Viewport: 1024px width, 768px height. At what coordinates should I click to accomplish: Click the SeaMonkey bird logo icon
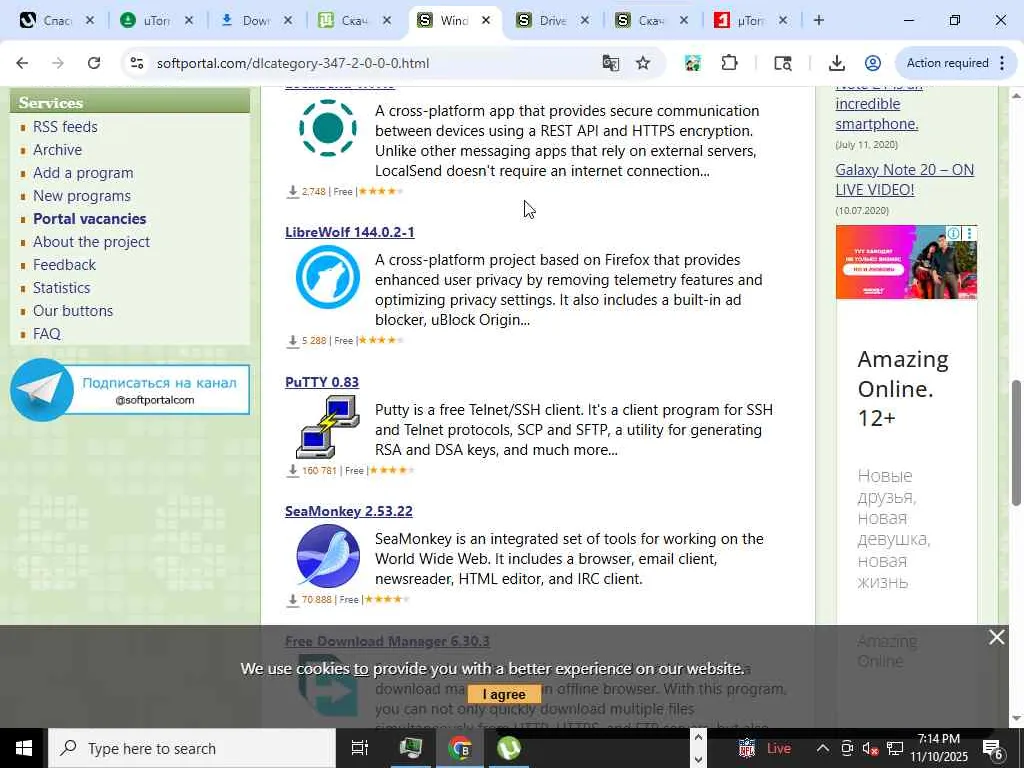pyautogui.click(x=328, y=556)
